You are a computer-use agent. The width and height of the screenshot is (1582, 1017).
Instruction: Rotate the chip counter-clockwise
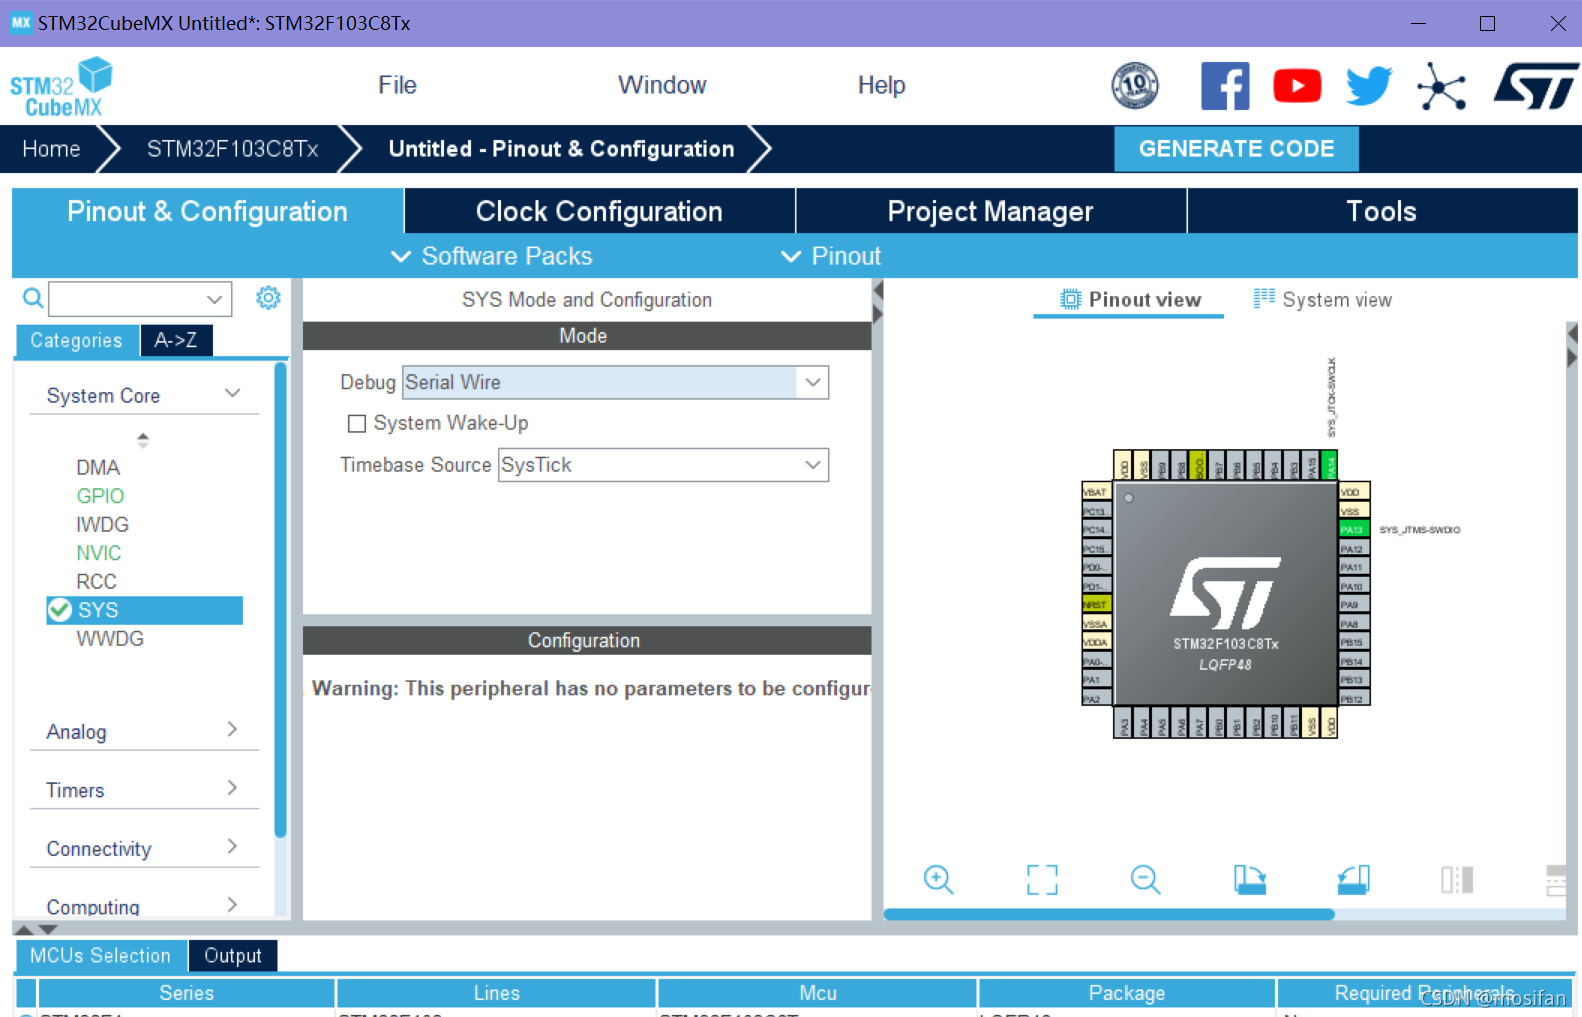(x=1353, y=879)
